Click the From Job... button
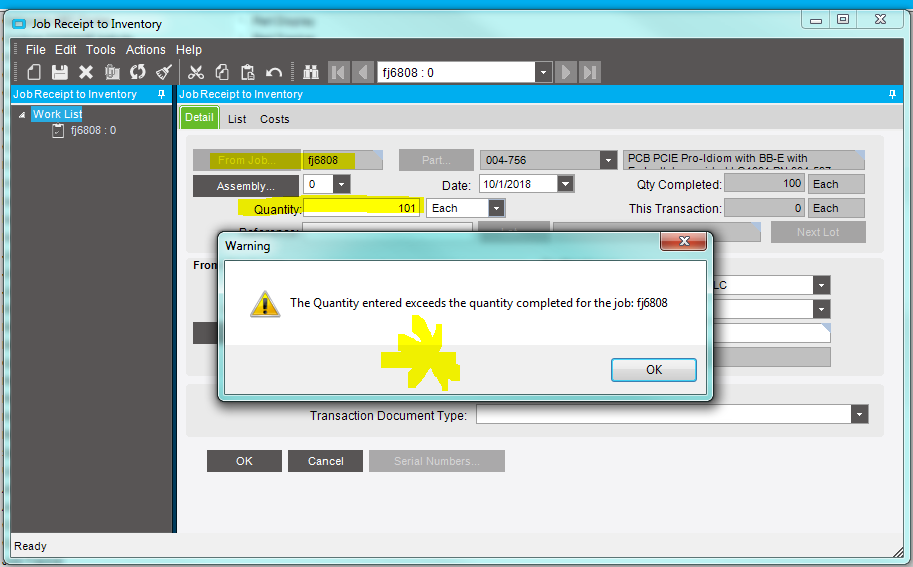 pyautogui.click(x=247, y=160)
